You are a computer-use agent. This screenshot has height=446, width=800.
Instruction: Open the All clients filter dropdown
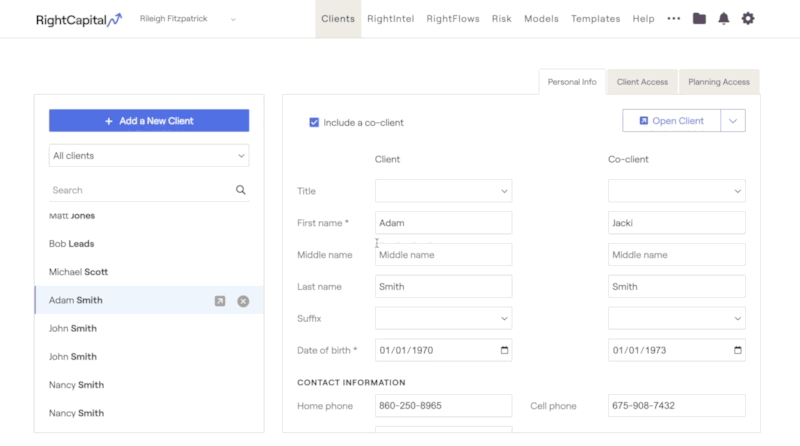tap(149, 156)
